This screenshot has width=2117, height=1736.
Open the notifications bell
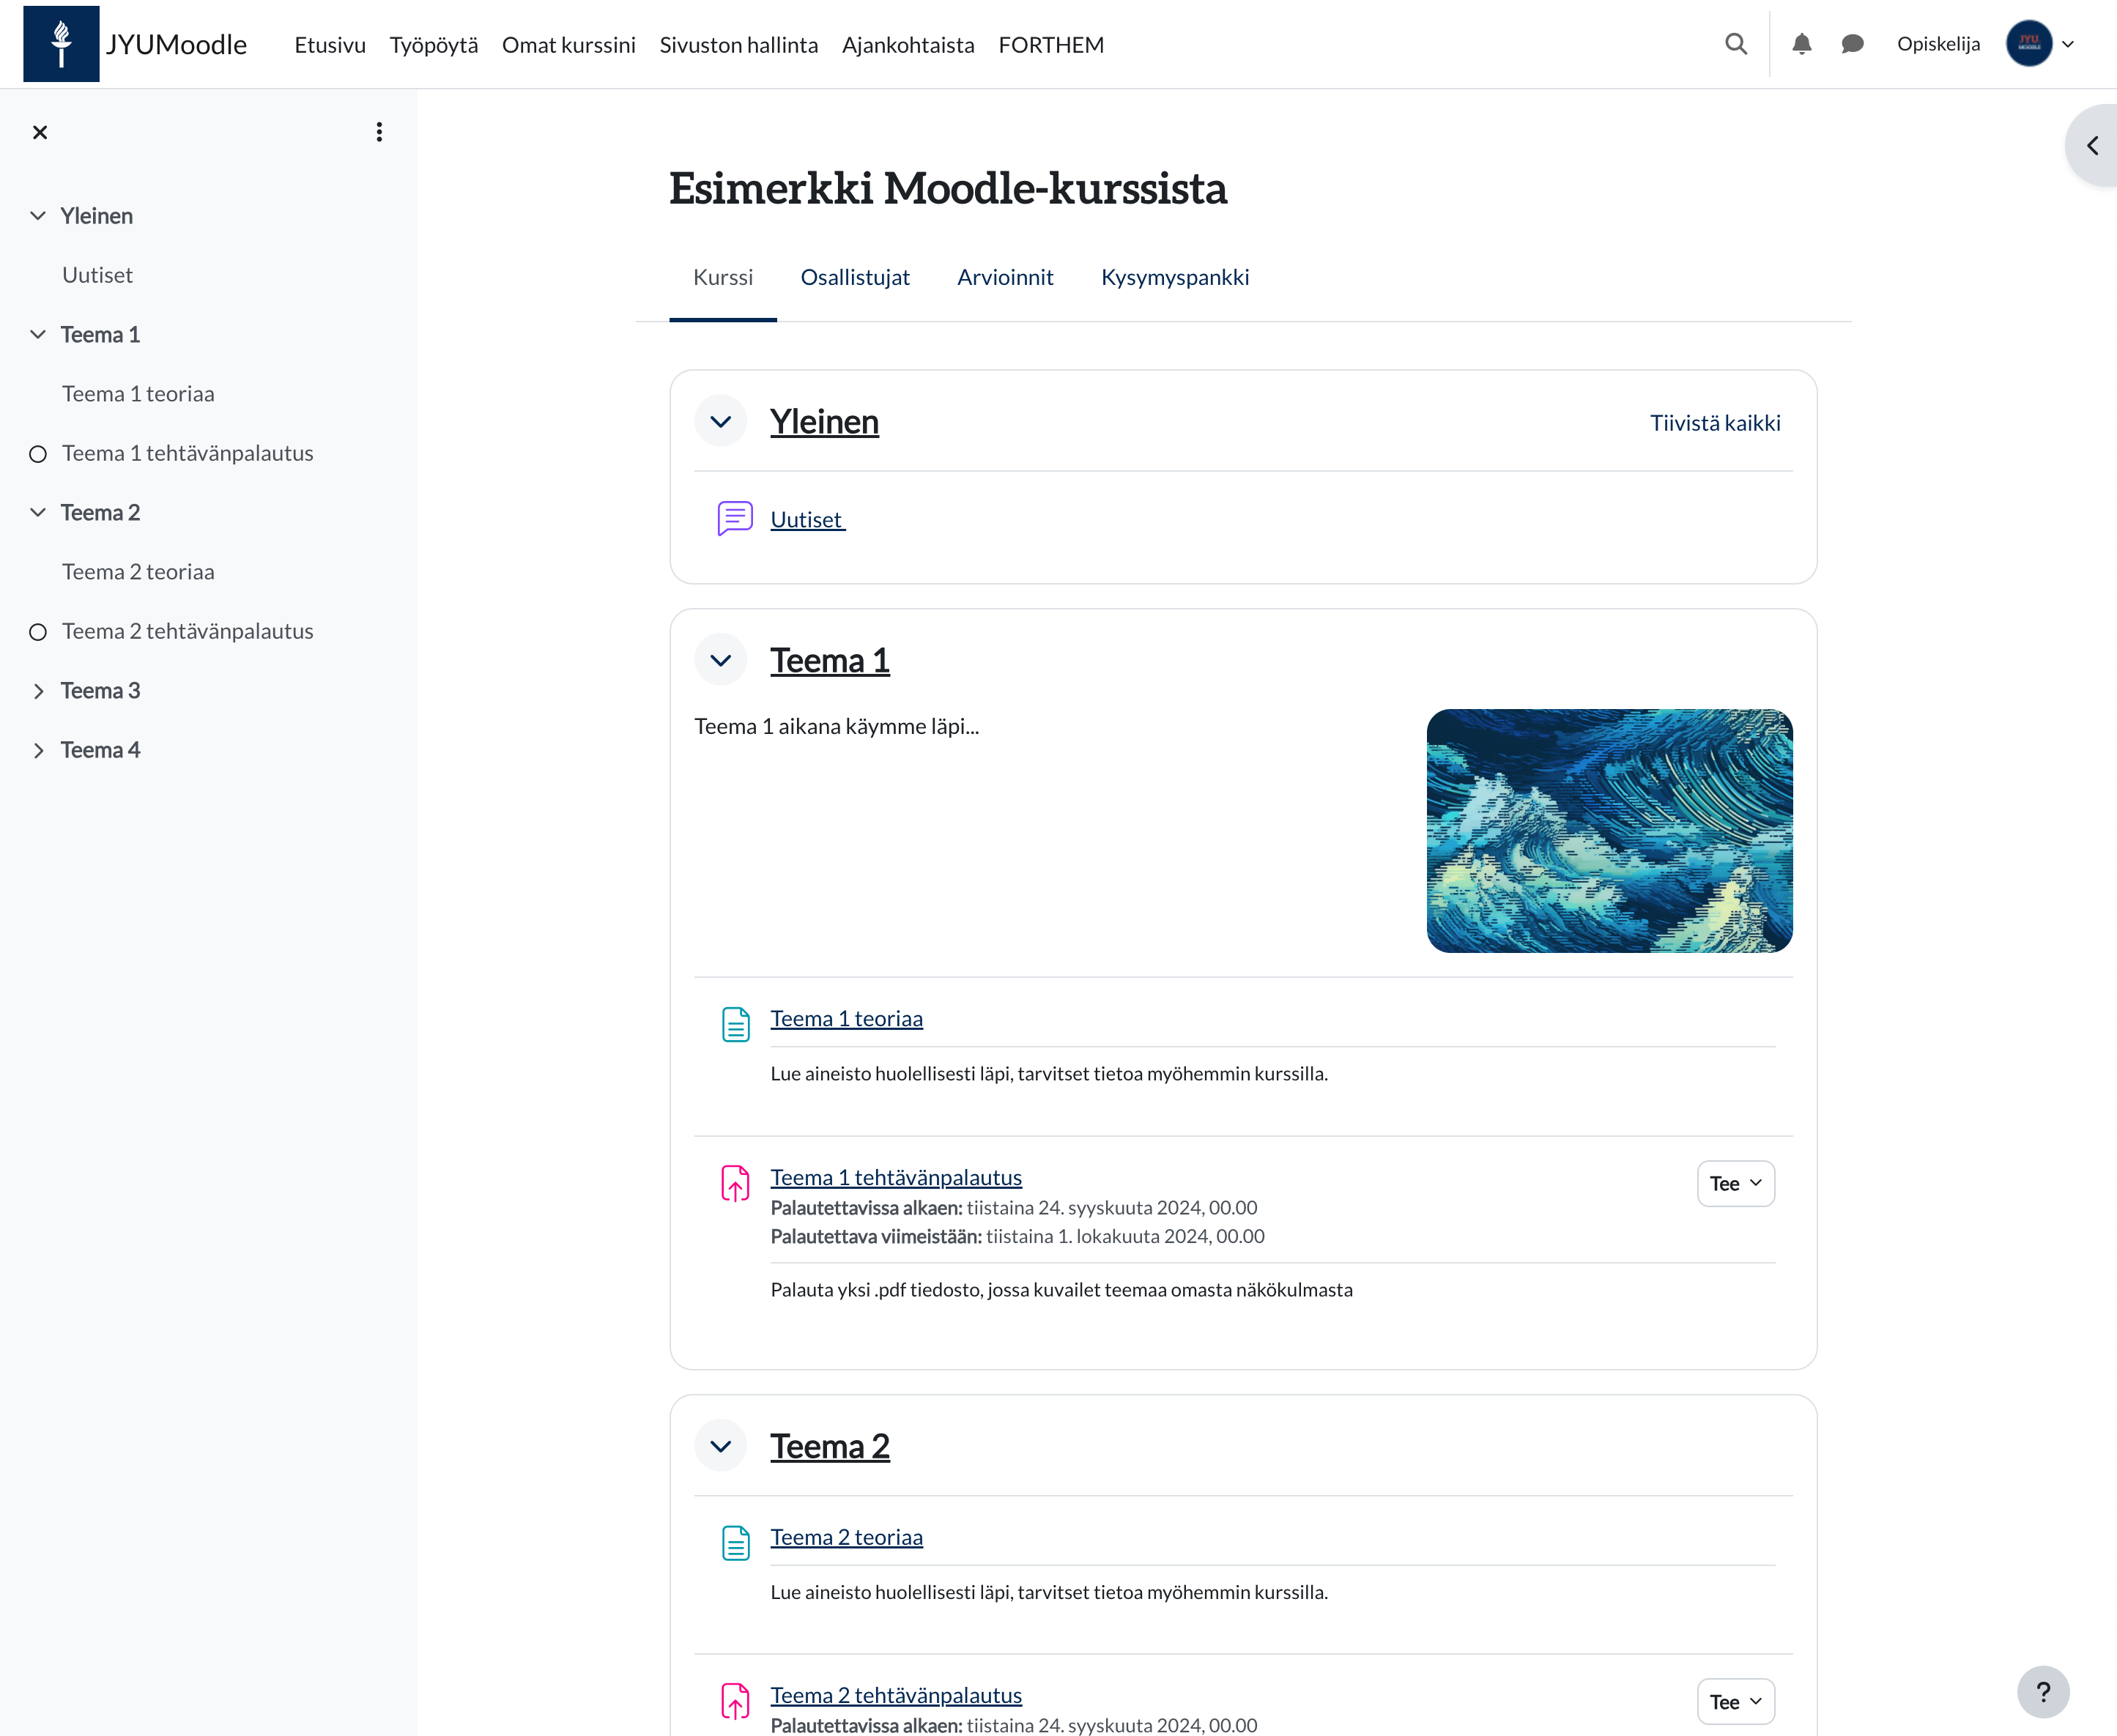click(x=1801, y=44)
